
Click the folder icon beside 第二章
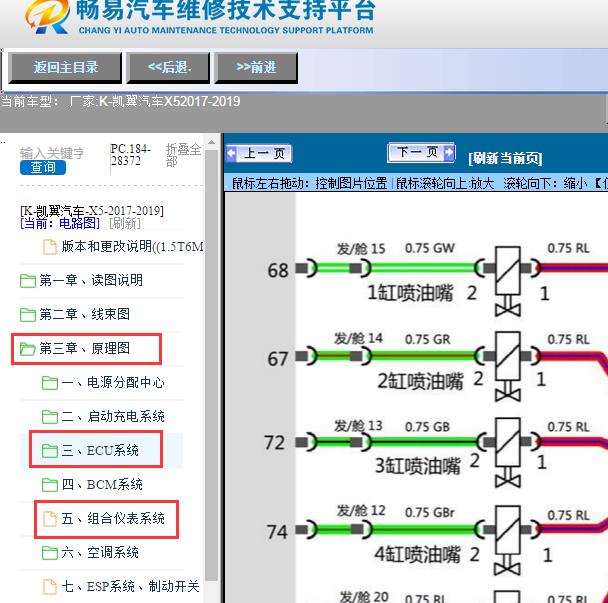click(x=28, y=315)
